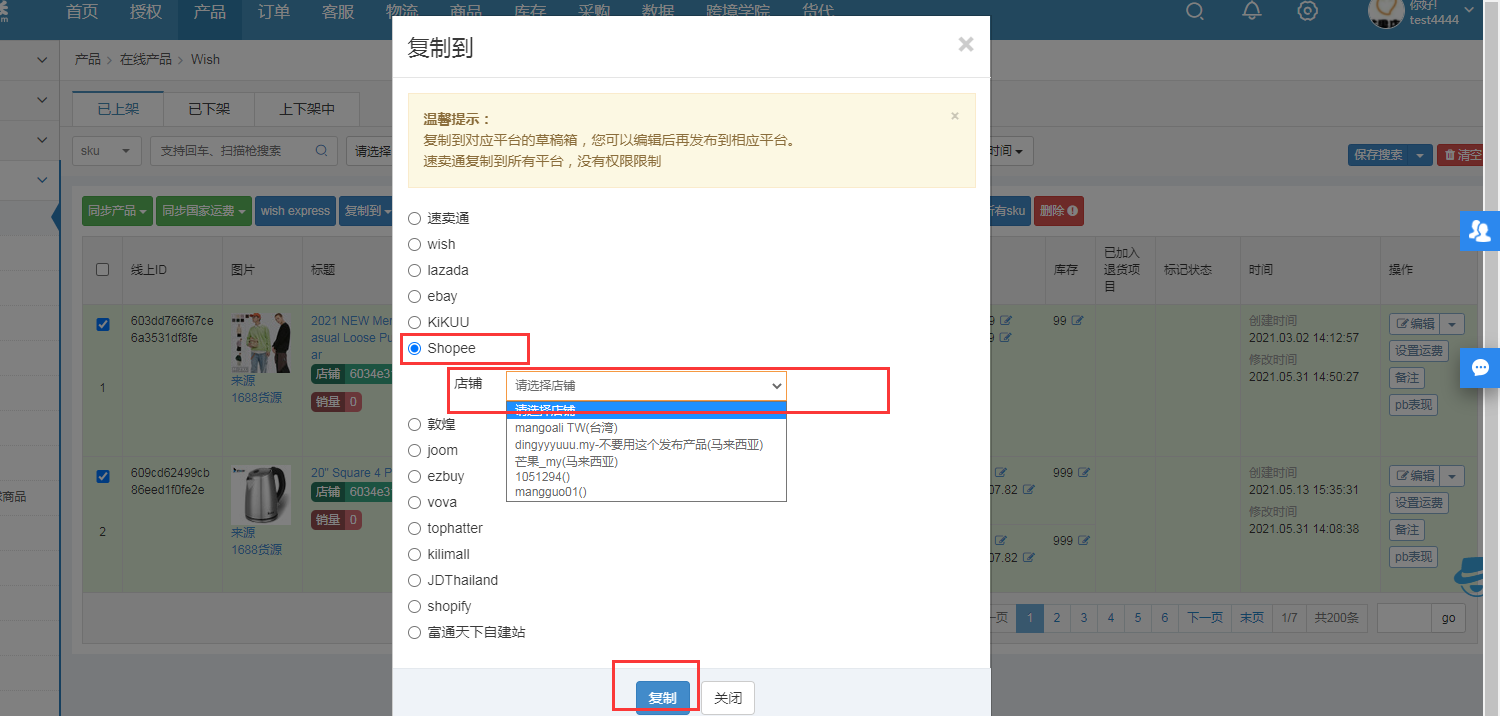
Task: Open the 店铺 store select box
Action: pyautogui.click(x=646, y=385)
